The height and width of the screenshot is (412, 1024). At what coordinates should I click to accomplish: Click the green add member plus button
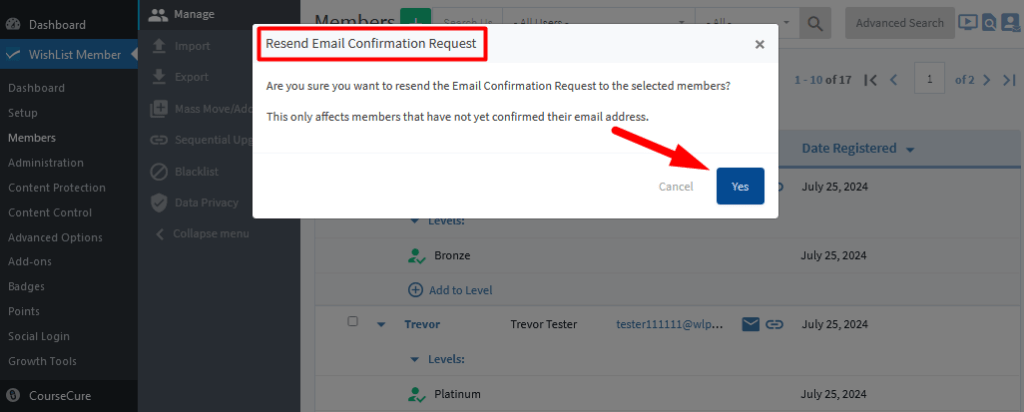click(415, 20)
